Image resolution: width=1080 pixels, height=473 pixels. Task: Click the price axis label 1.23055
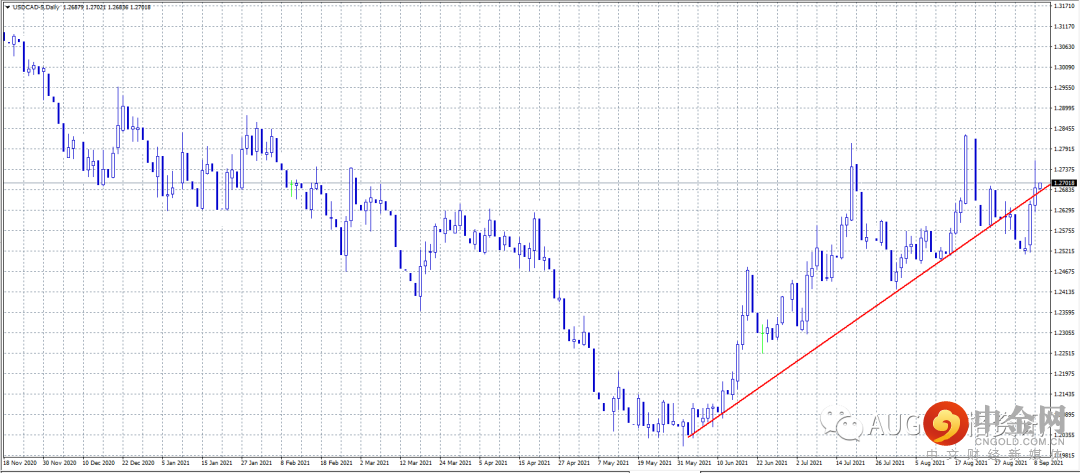[x=1065, y=333]
